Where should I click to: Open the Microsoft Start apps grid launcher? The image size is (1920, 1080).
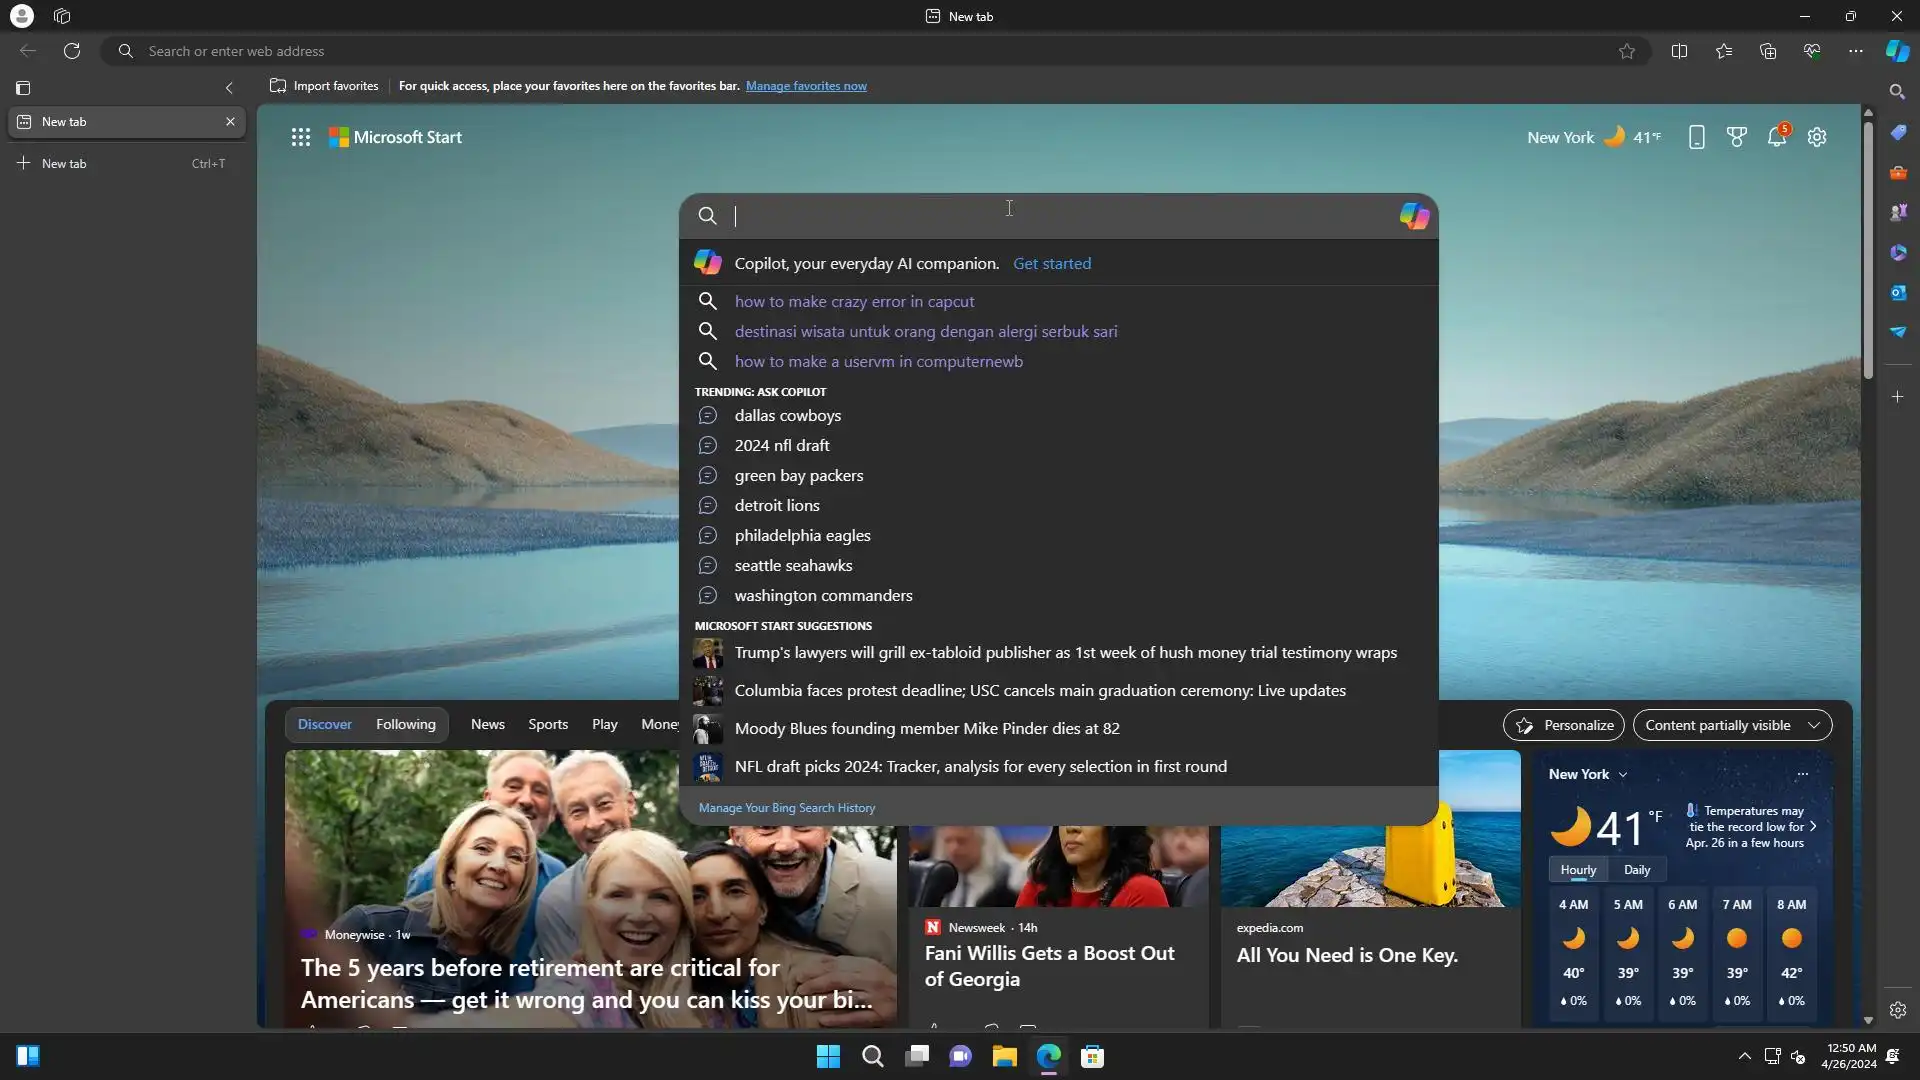[300, 137]
